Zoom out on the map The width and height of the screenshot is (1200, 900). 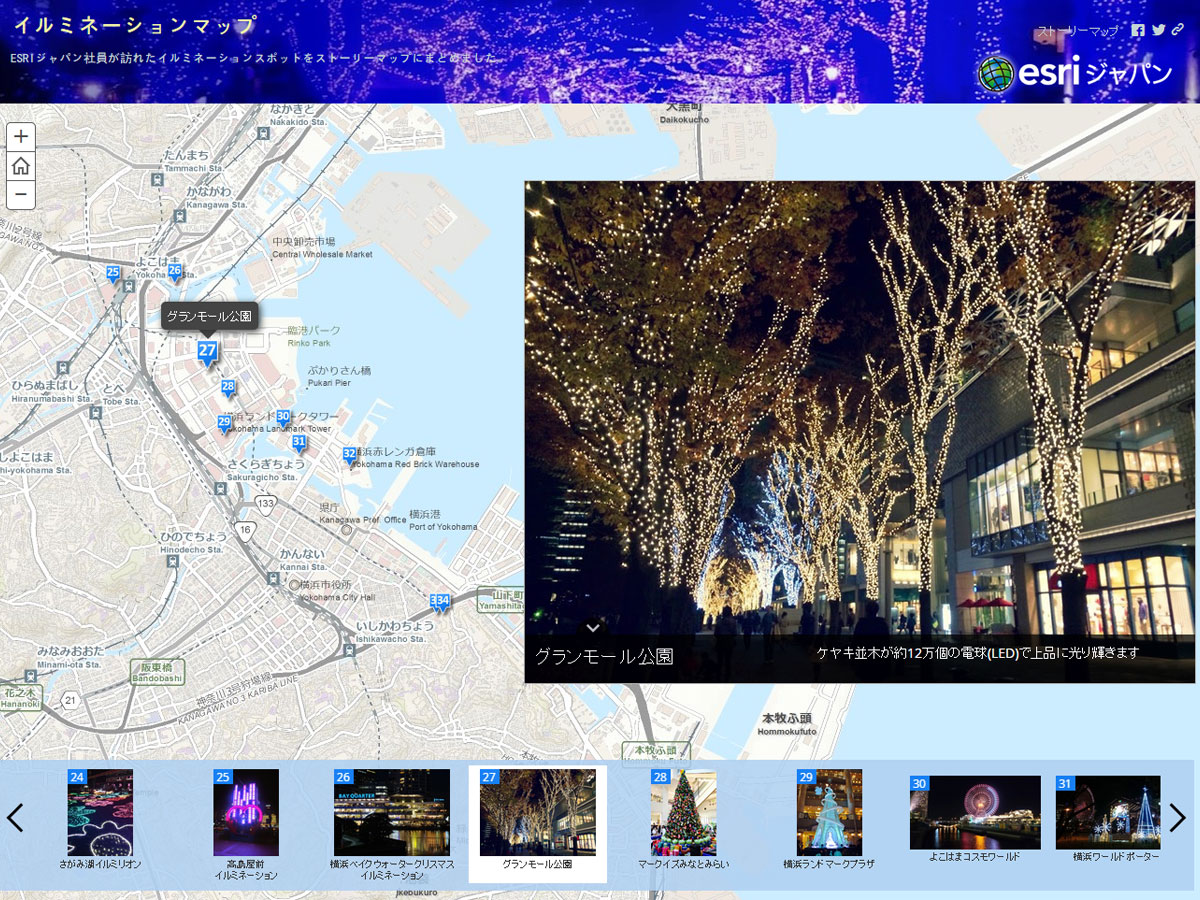21,195
